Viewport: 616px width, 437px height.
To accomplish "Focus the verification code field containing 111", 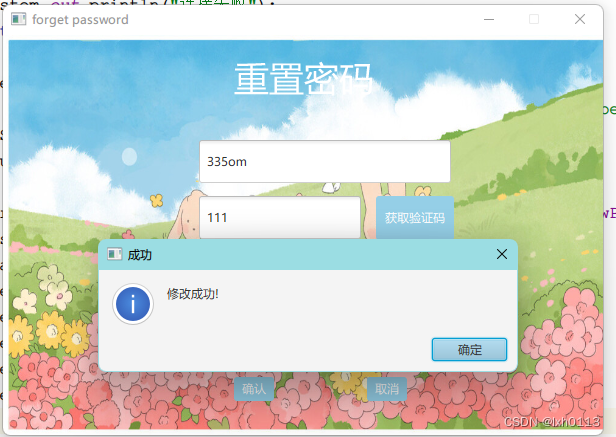I will [x=280, y=218].
